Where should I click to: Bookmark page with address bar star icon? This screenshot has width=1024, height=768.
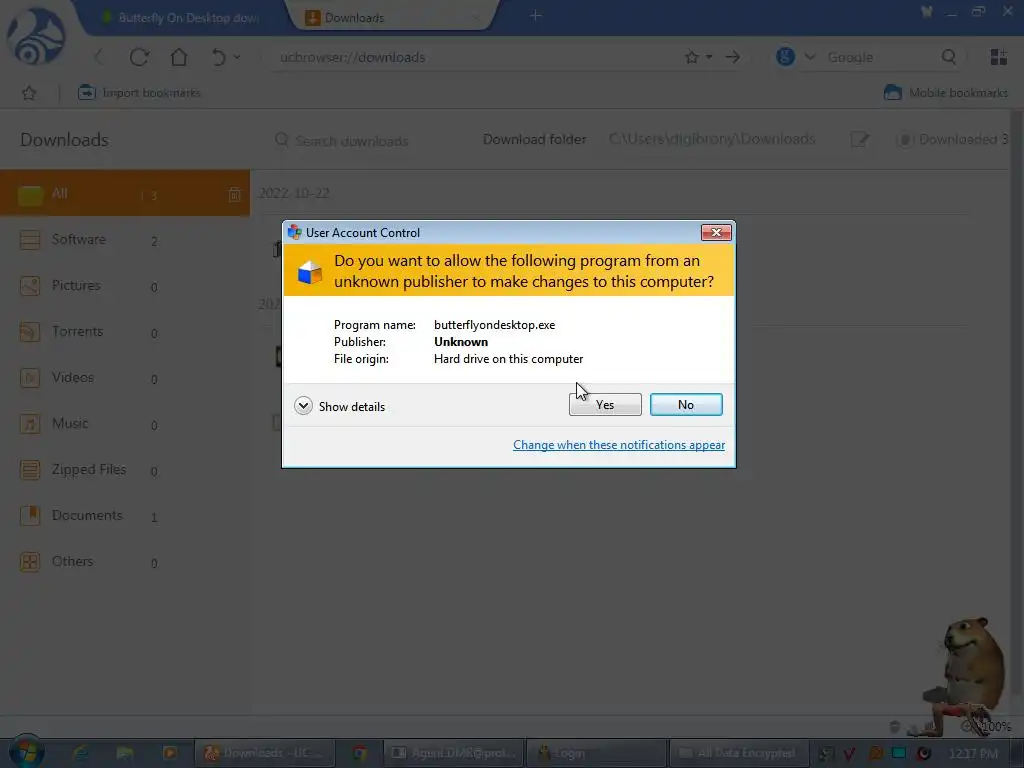pyautogui.click(x=692, y=57)
